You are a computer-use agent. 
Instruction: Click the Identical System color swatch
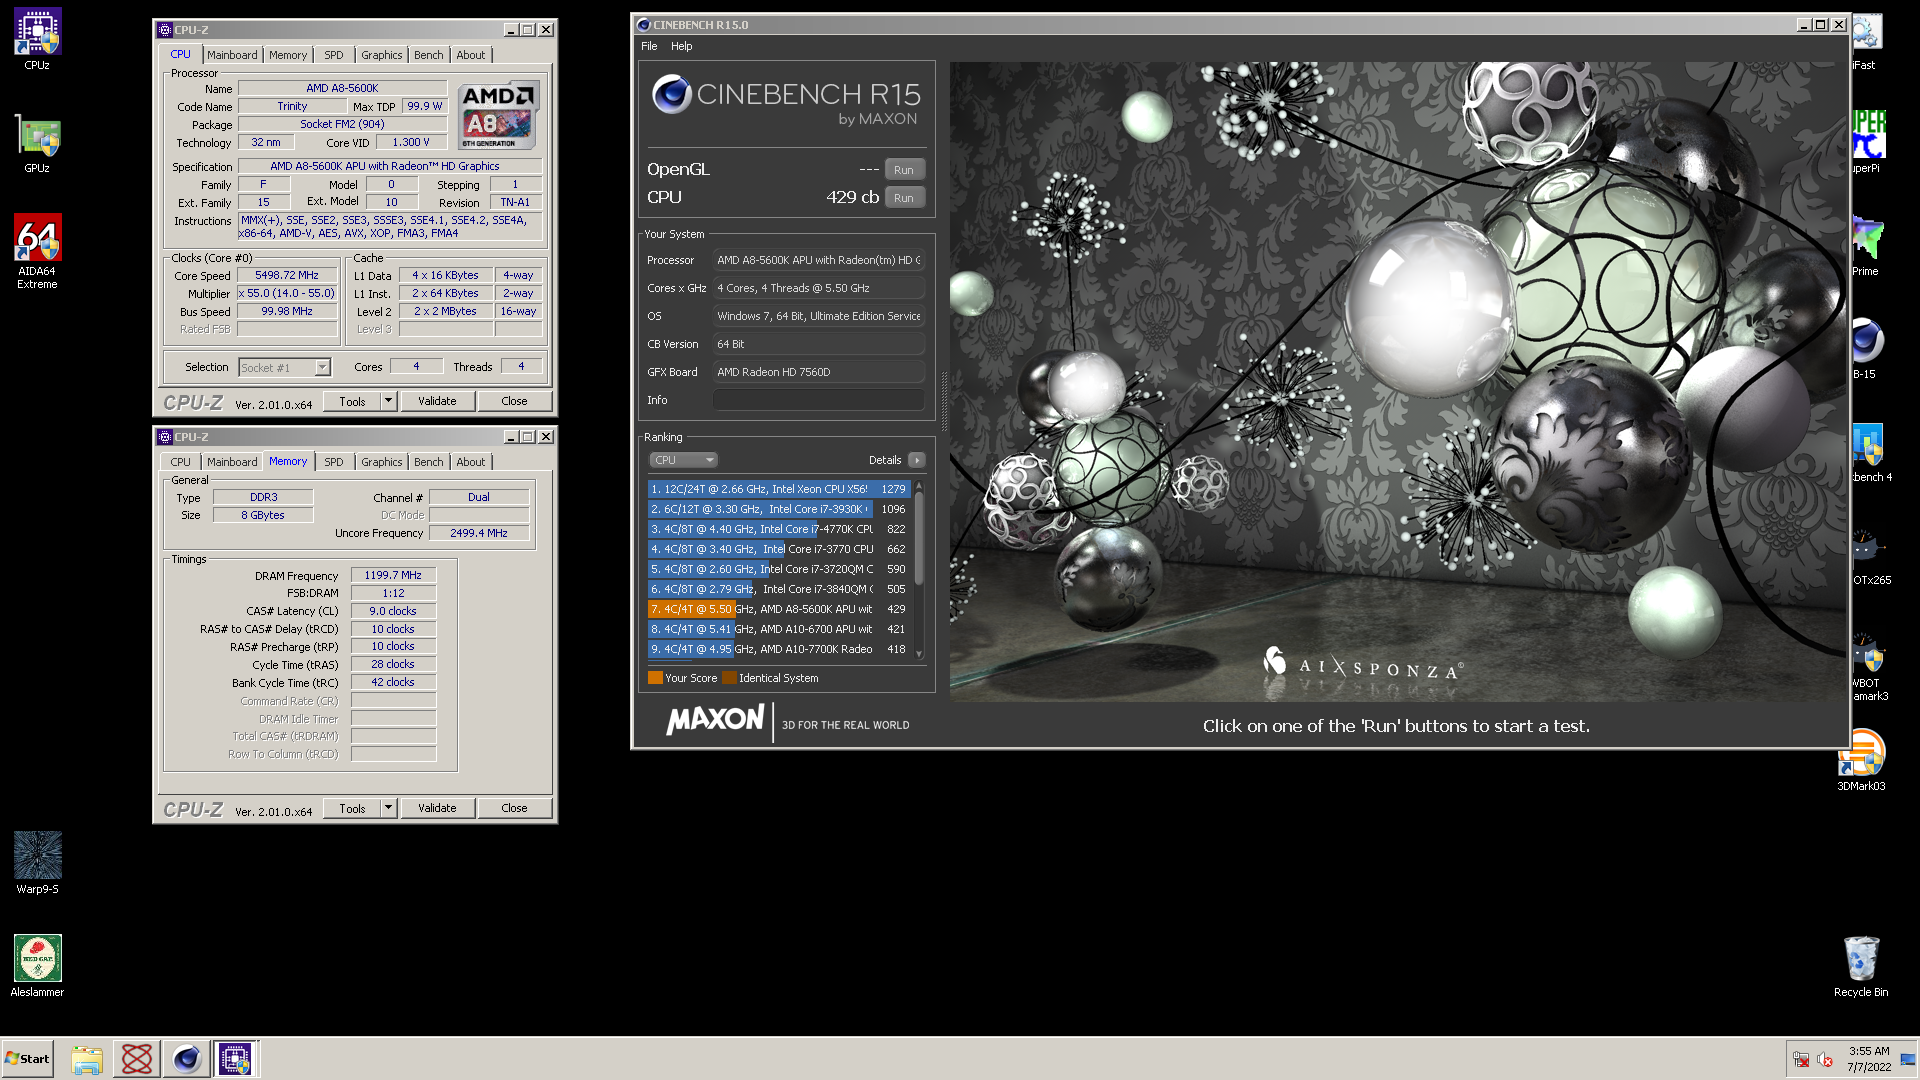(x=729, y=678)
